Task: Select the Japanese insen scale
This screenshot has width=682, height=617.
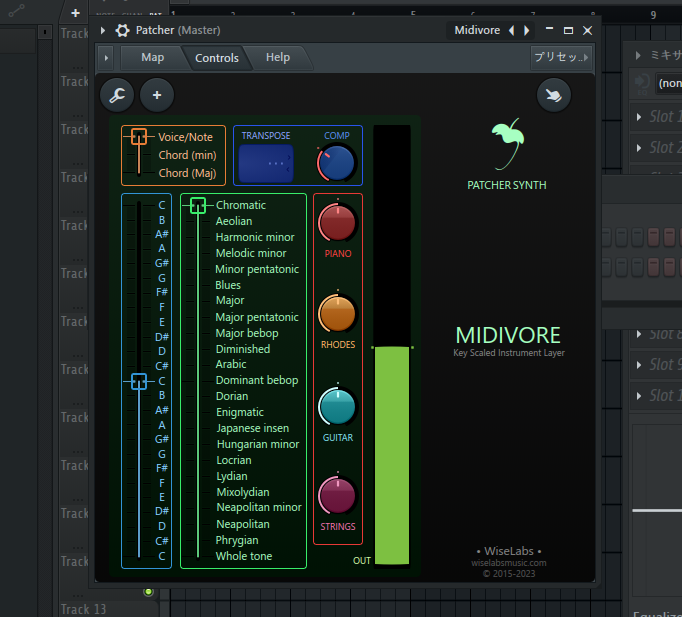Action: [253, 428]
